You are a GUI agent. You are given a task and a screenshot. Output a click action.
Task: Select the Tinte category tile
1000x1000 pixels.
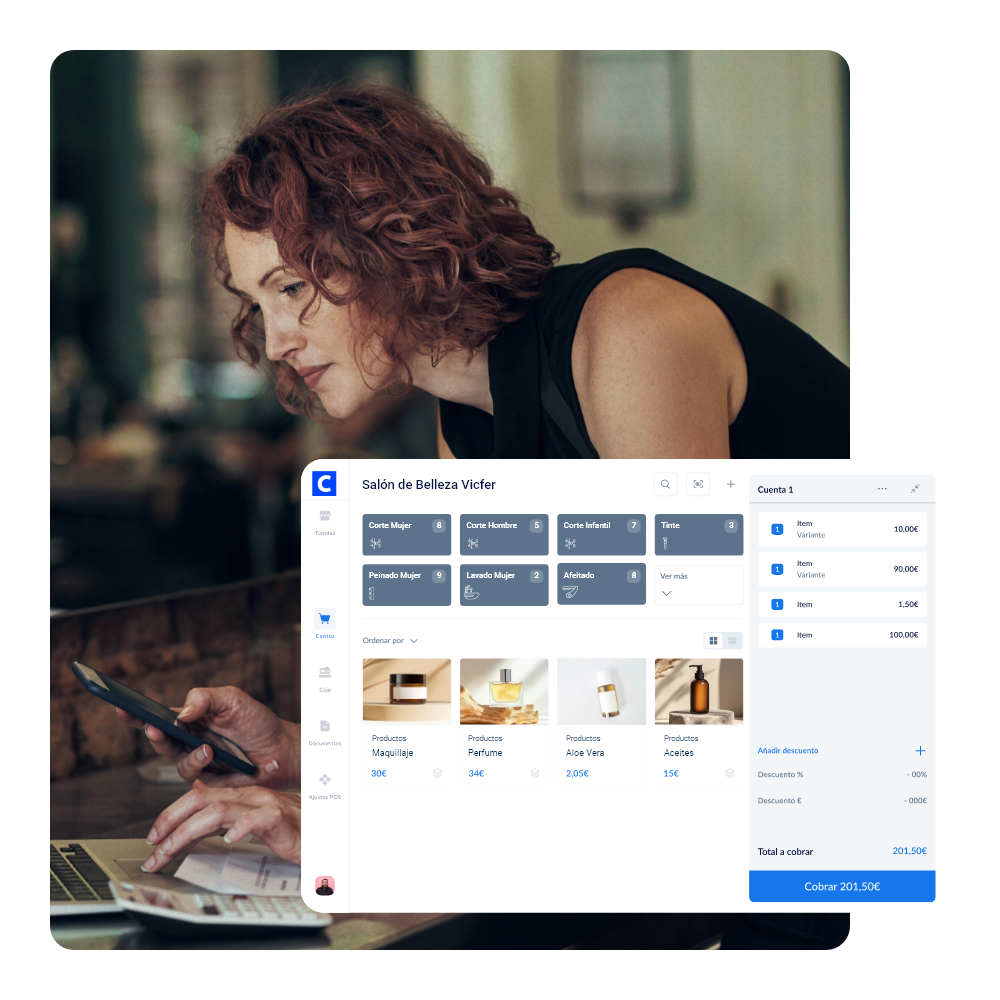tap(698, 535)
